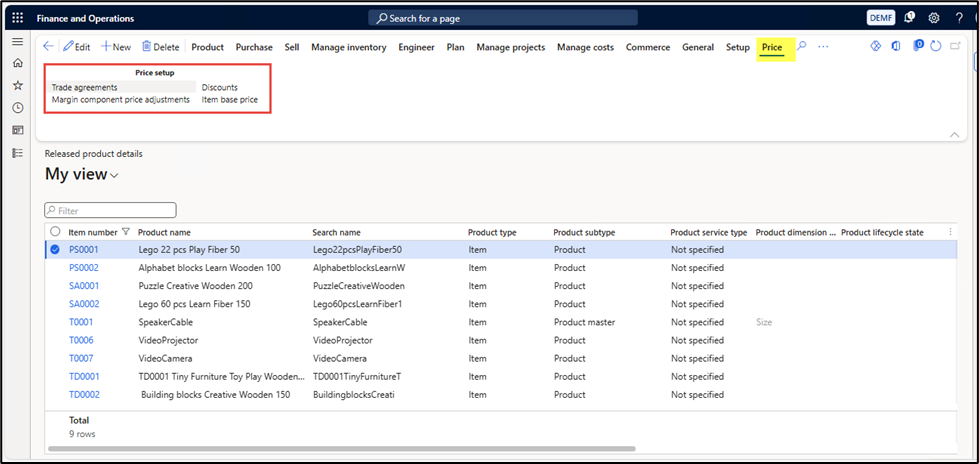Viewport: 979px width, 464px height.
Task: Deselect the PS0001 row checkmark
Action: point(55,250)
